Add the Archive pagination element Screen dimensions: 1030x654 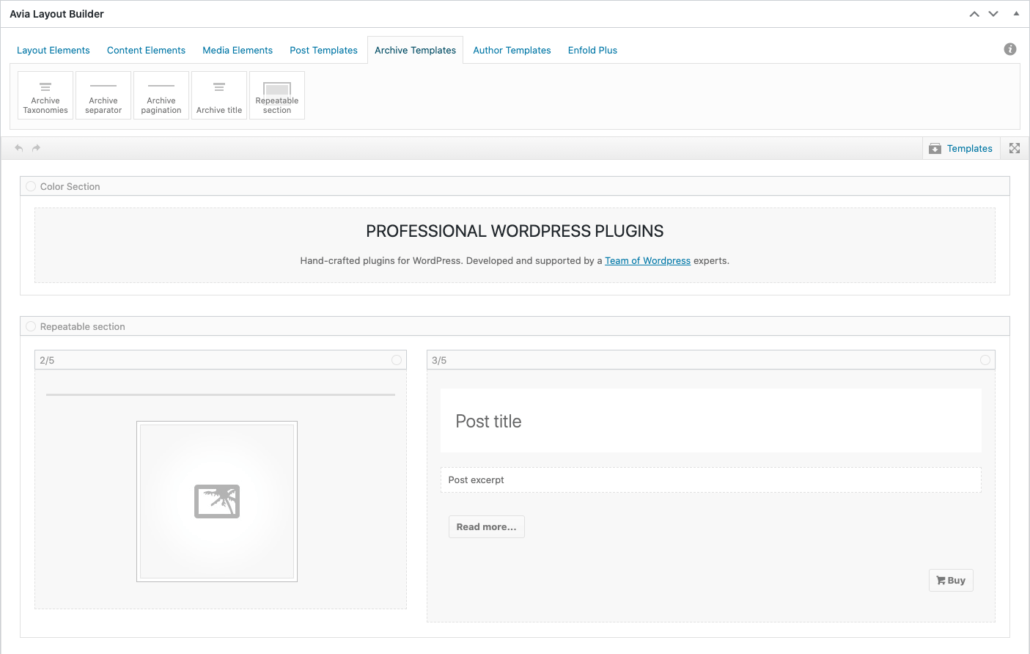[x=161, y=96]
